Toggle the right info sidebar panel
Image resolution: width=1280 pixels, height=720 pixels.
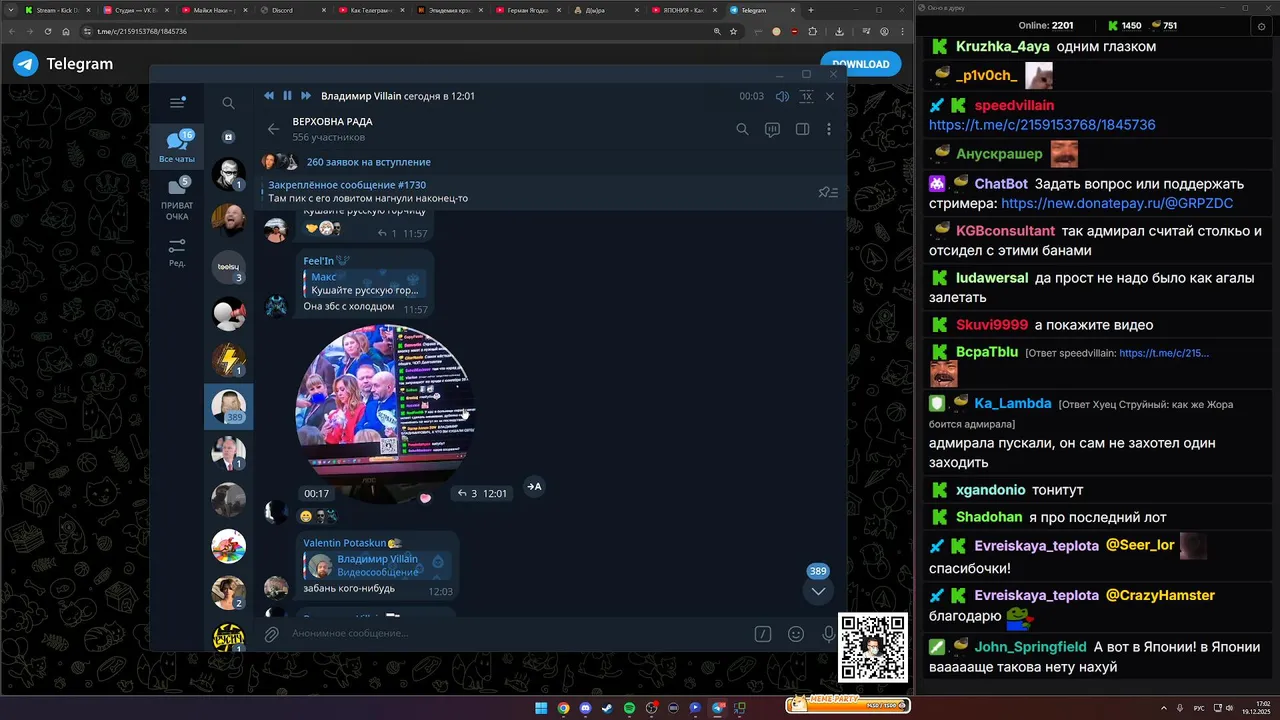[x=802, y=129]
